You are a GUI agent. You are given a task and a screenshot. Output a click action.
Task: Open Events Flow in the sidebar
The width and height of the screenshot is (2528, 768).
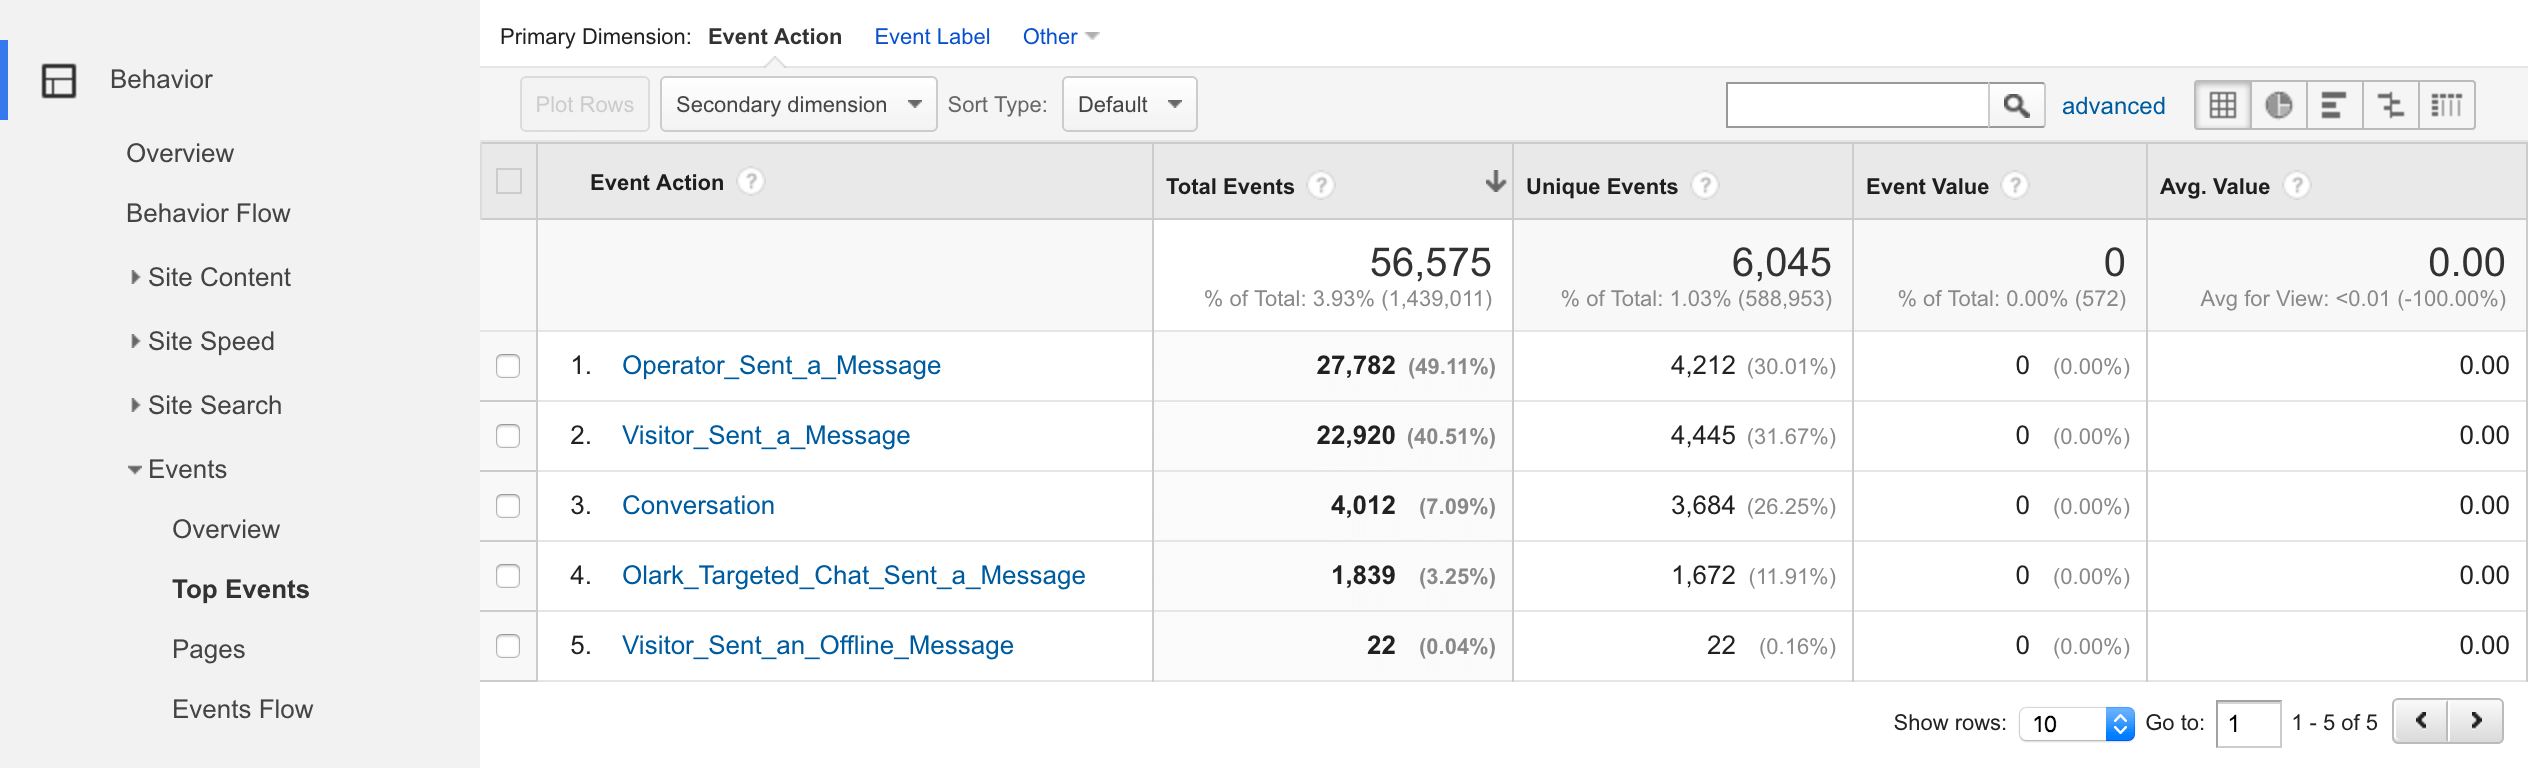tap(242, 709)
